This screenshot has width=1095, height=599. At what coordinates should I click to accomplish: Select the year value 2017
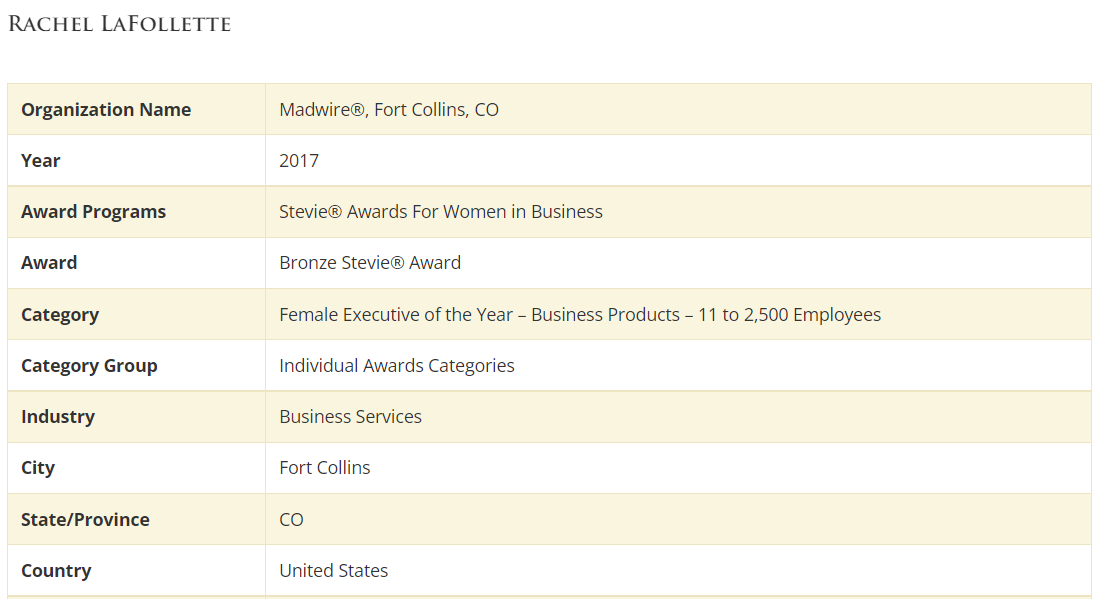[x=299, y=161]
